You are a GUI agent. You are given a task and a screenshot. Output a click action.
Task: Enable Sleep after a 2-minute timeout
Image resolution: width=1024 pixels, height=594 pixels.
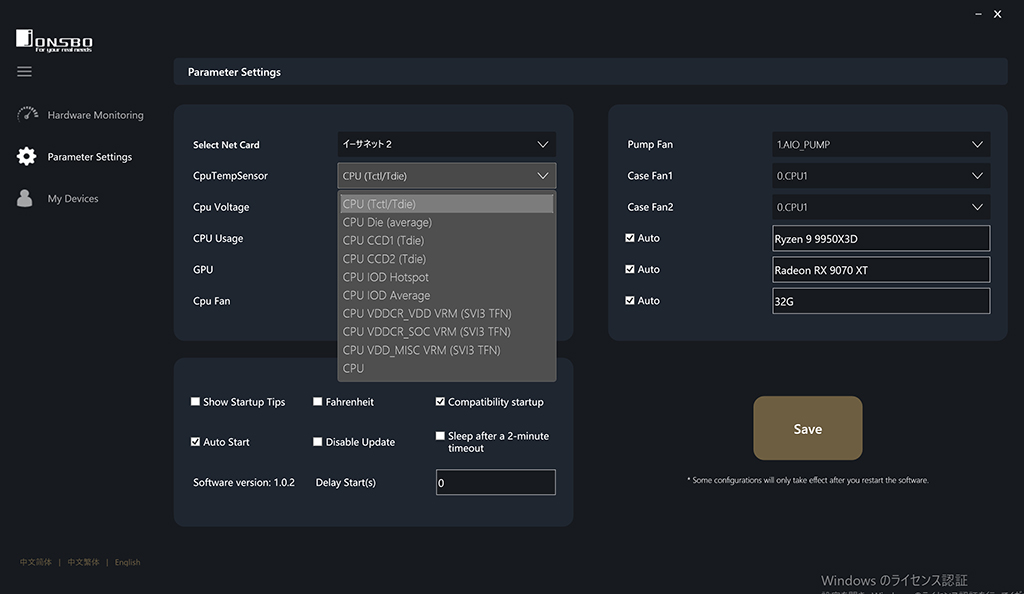click(440, 435)
